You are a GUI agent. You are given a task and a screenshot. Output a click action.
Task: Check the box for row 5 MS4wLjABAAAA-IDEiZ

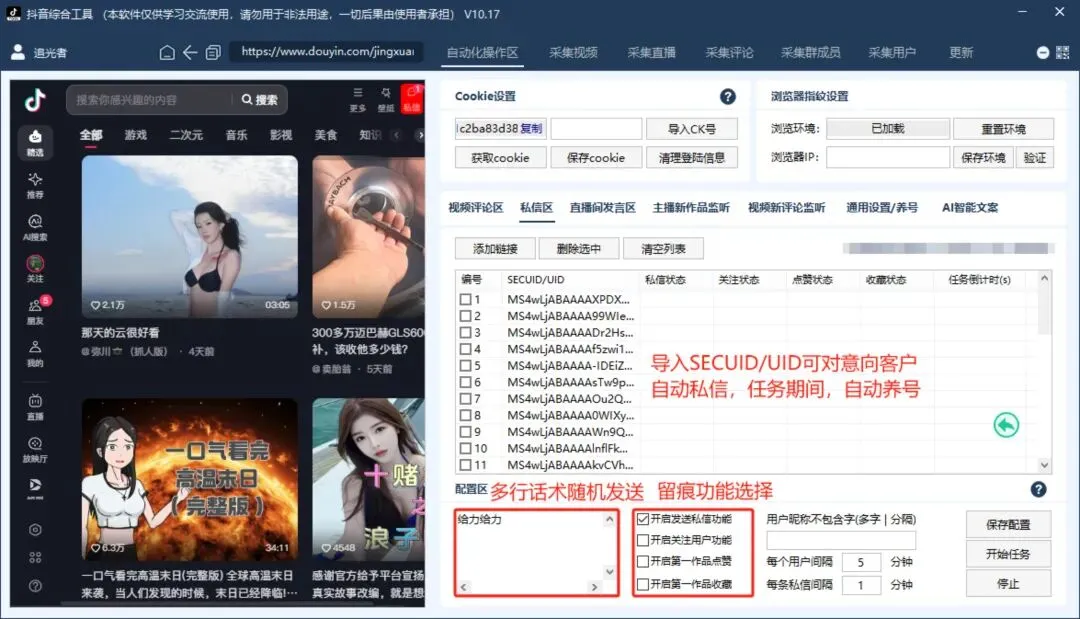tap(466, 366)
